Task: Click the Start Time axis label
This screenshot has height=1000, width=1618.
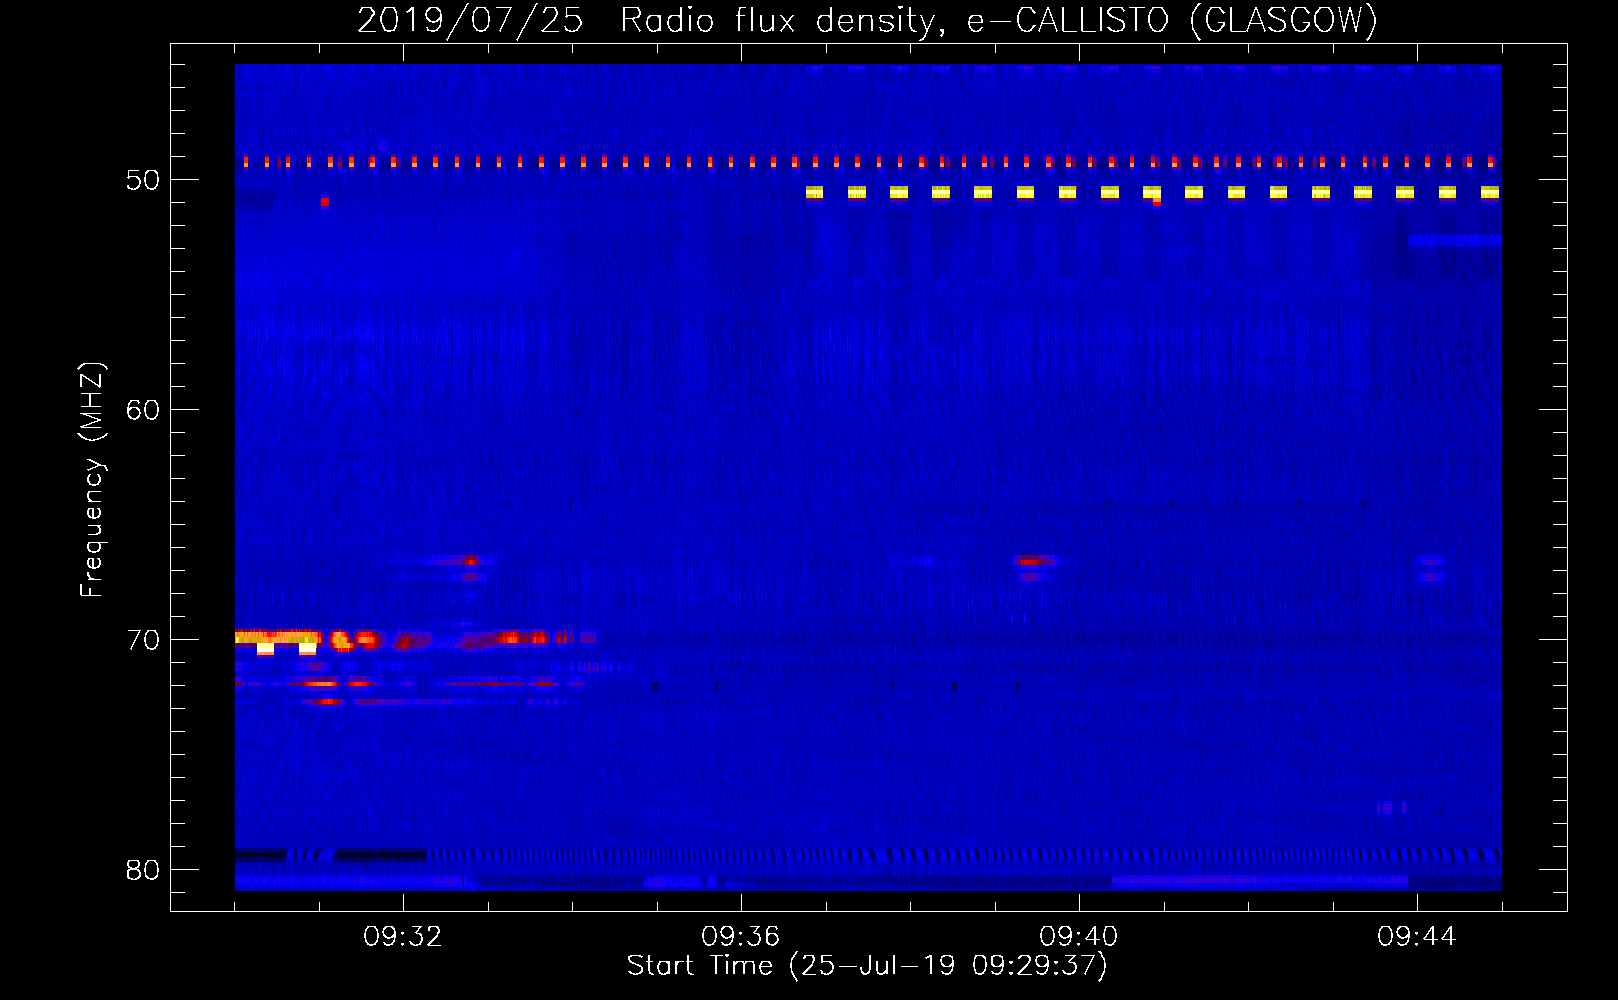Action: pos(867,966)
